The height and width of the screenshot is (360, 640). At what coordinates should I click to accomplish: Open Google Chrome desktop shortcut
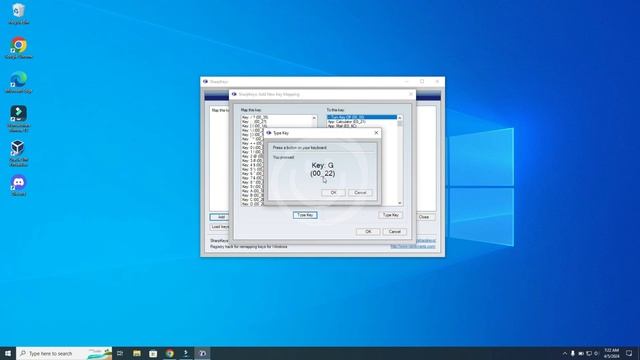(18, 48)
